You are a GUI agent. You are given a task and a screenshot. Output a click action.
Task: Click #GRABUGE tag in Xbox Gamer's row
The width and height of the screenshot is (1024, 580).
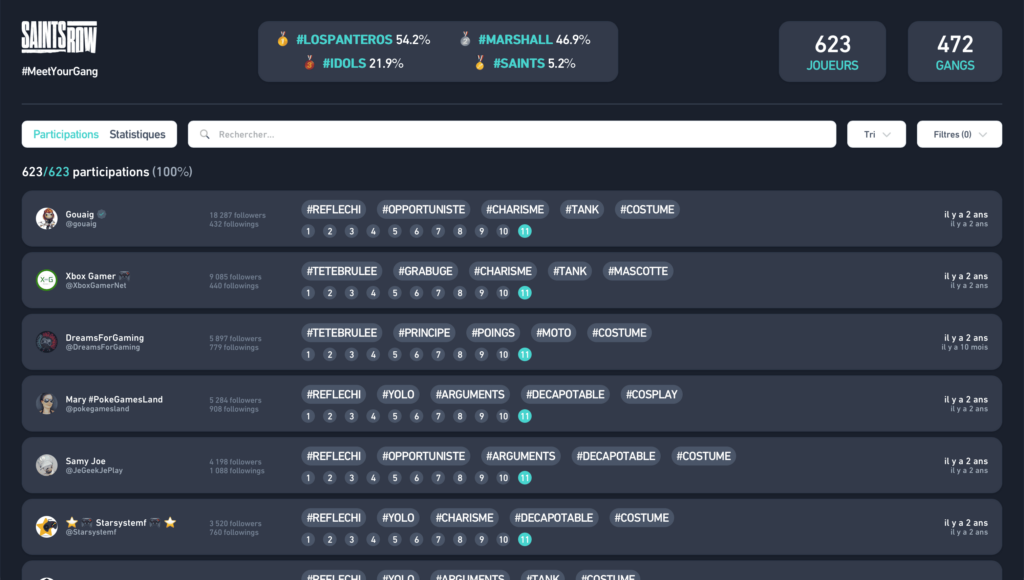pyautogui.click(x=425, y=271)
